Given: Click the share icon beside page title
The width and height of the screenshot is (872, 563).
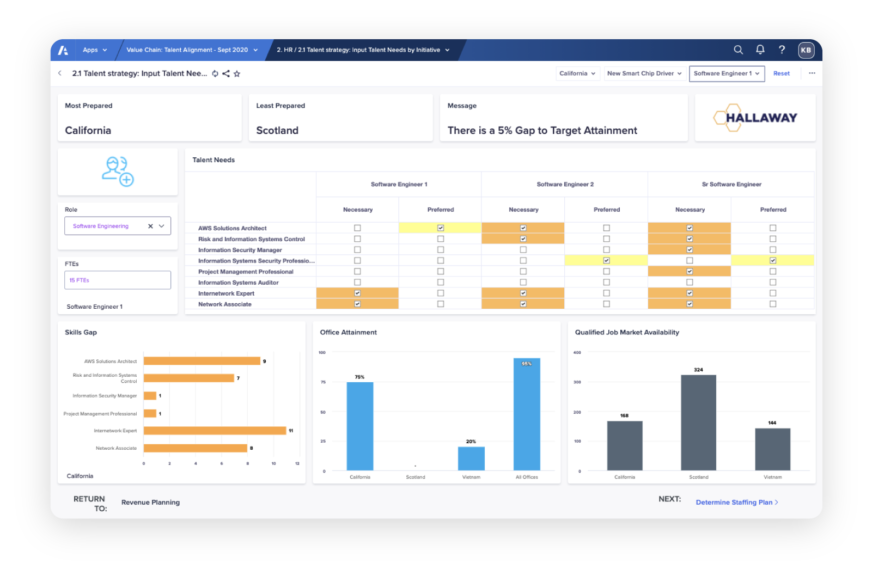Looking at the screenshot, I should tap(226, 73).
